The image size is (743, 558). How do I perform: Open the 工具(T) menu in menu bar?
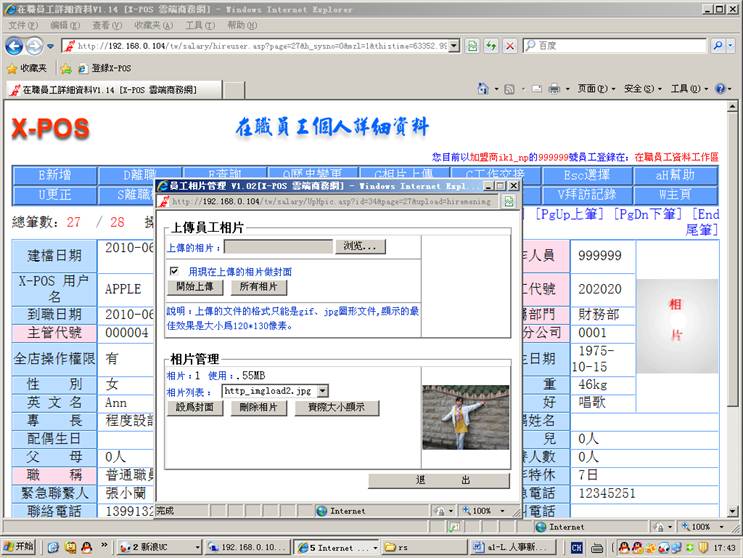click(199, 25)
